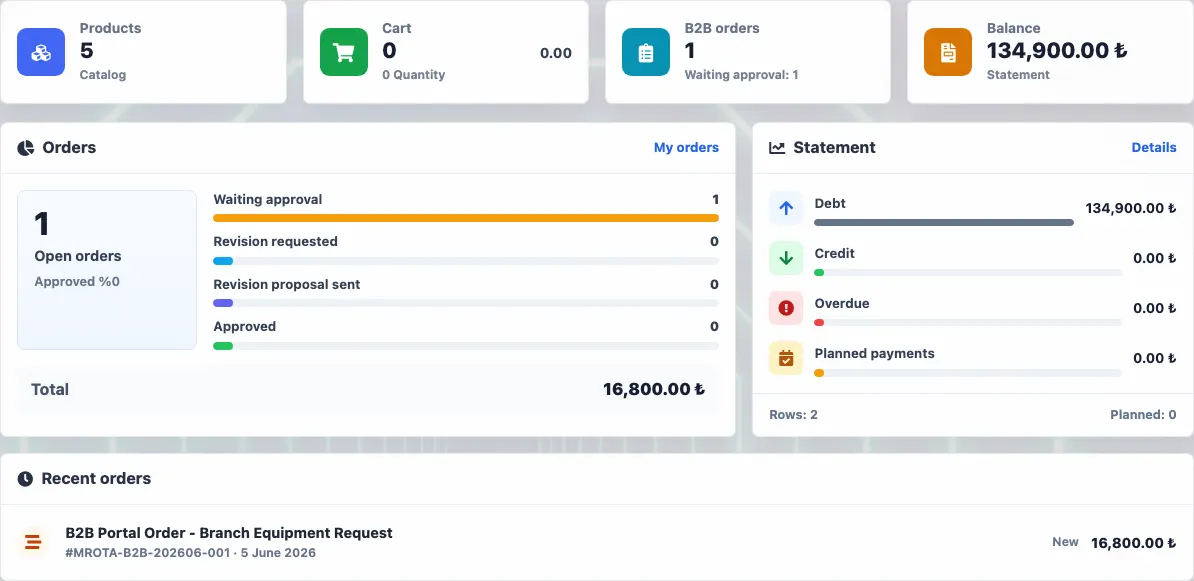Click the 'New' order status label
This screenshot has height=581, width=1194.
tap(1065, 542)
